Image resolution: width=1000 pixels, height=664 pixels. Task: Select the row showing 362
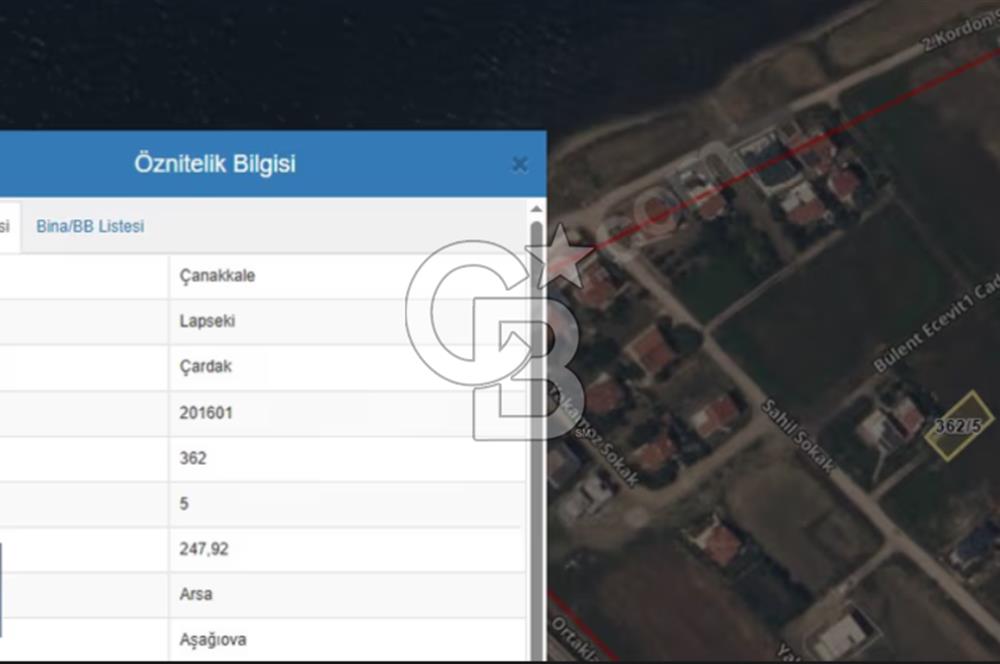tap(195, 458)
